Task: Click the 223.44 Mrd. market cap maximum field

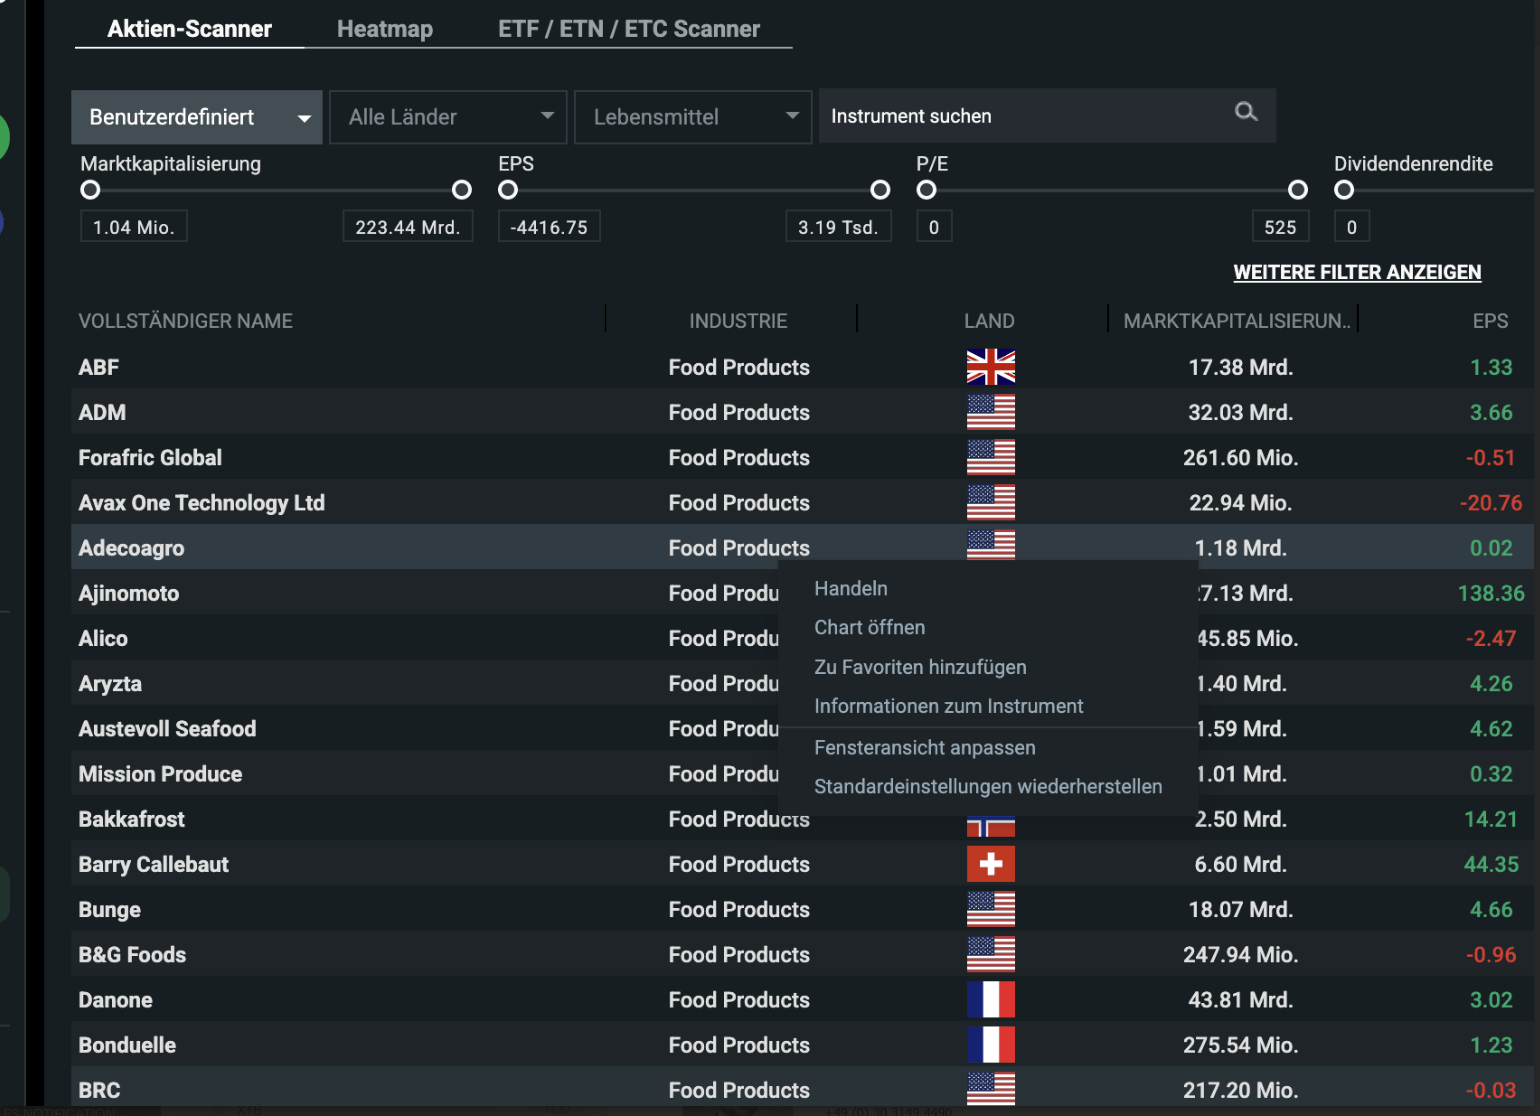Action: [408, 227]
